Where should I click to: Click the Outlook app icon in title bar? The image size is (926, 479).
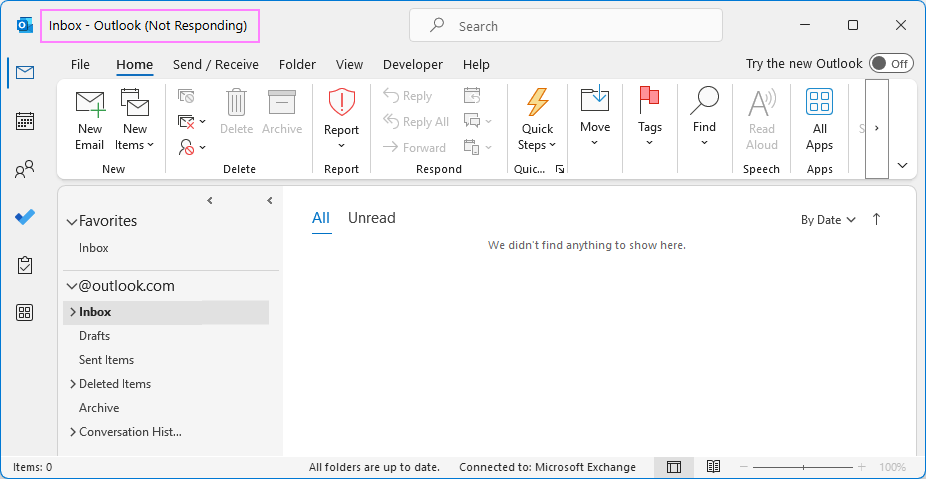tap(25, 26)
